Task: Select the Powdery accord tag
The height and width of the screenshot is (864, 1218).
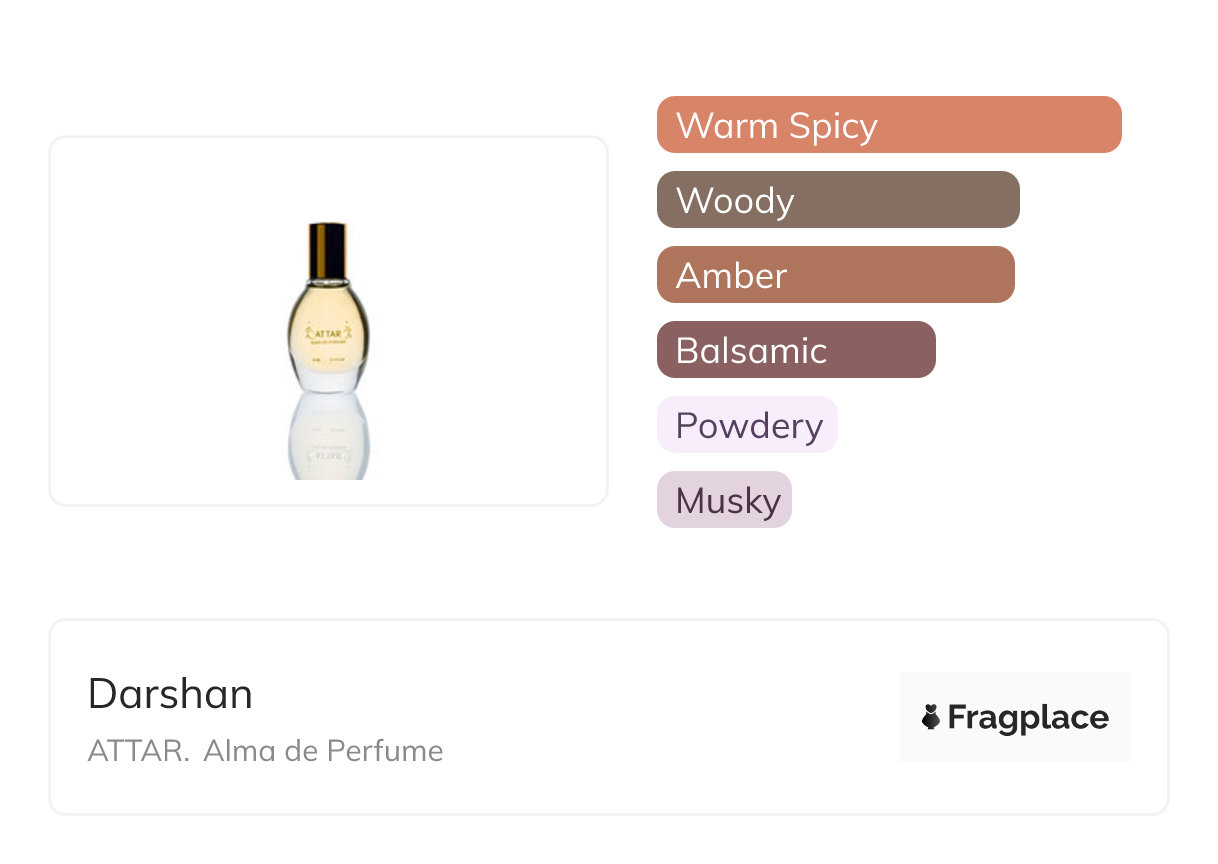Action: (746, 425)
